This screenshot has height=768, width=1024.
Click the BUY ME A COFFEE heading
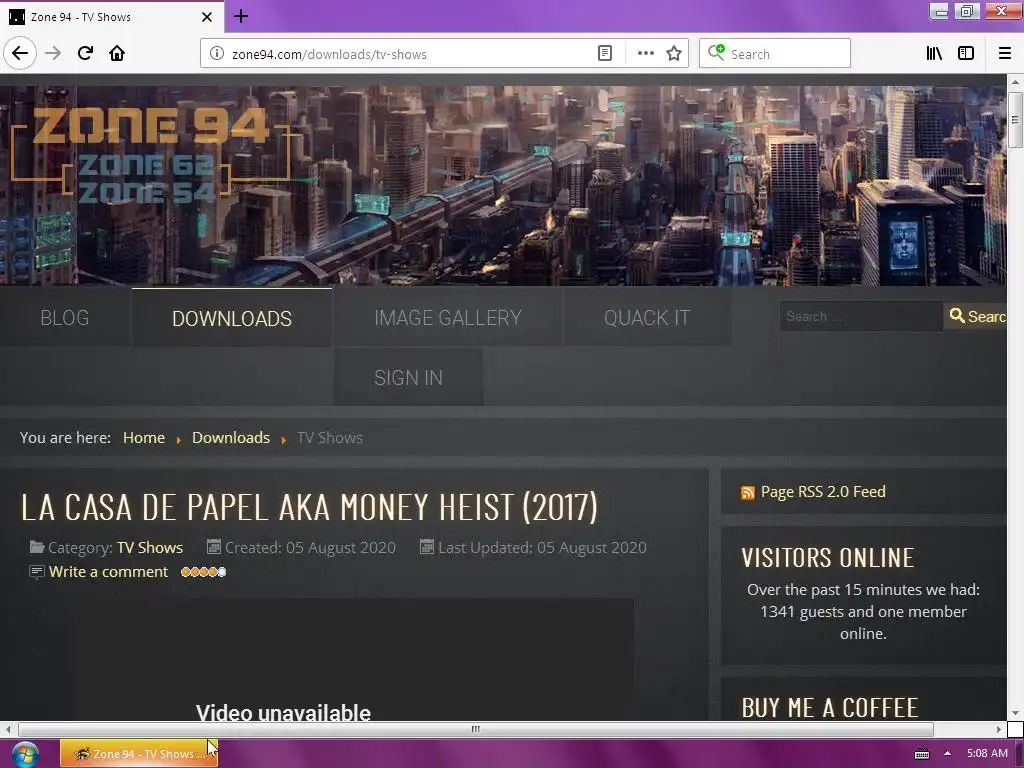tap(829, 708)
